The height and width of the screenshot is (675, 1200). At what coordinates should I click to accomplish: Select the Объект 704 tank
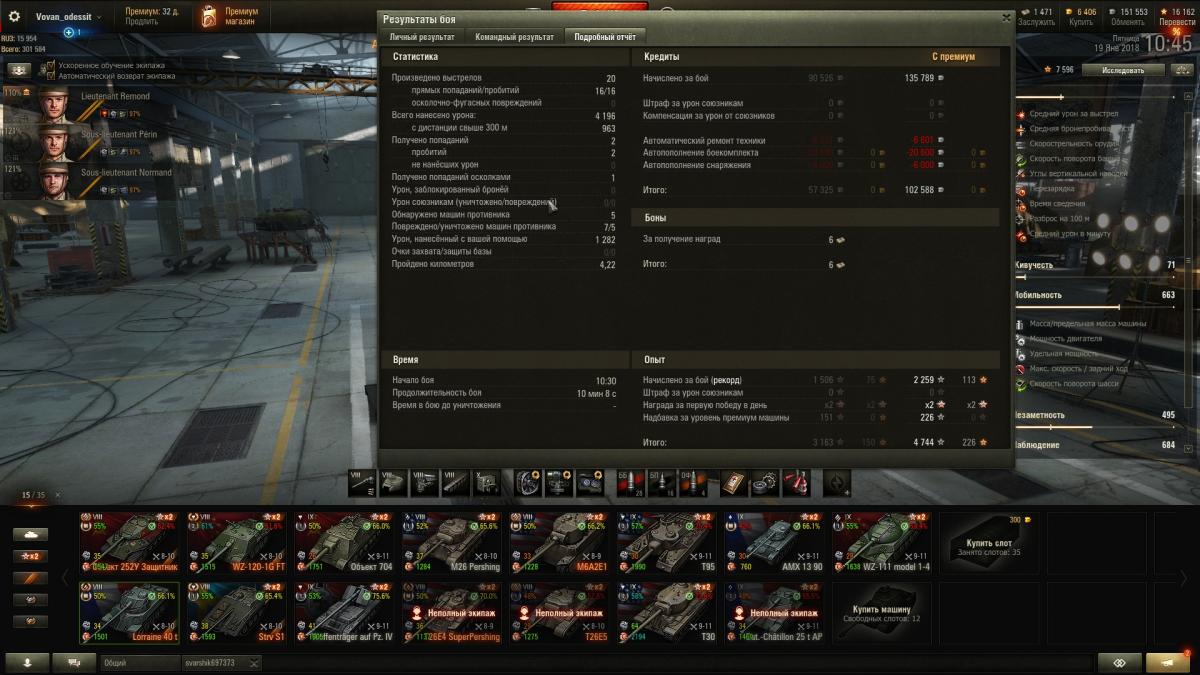(345, 543)
